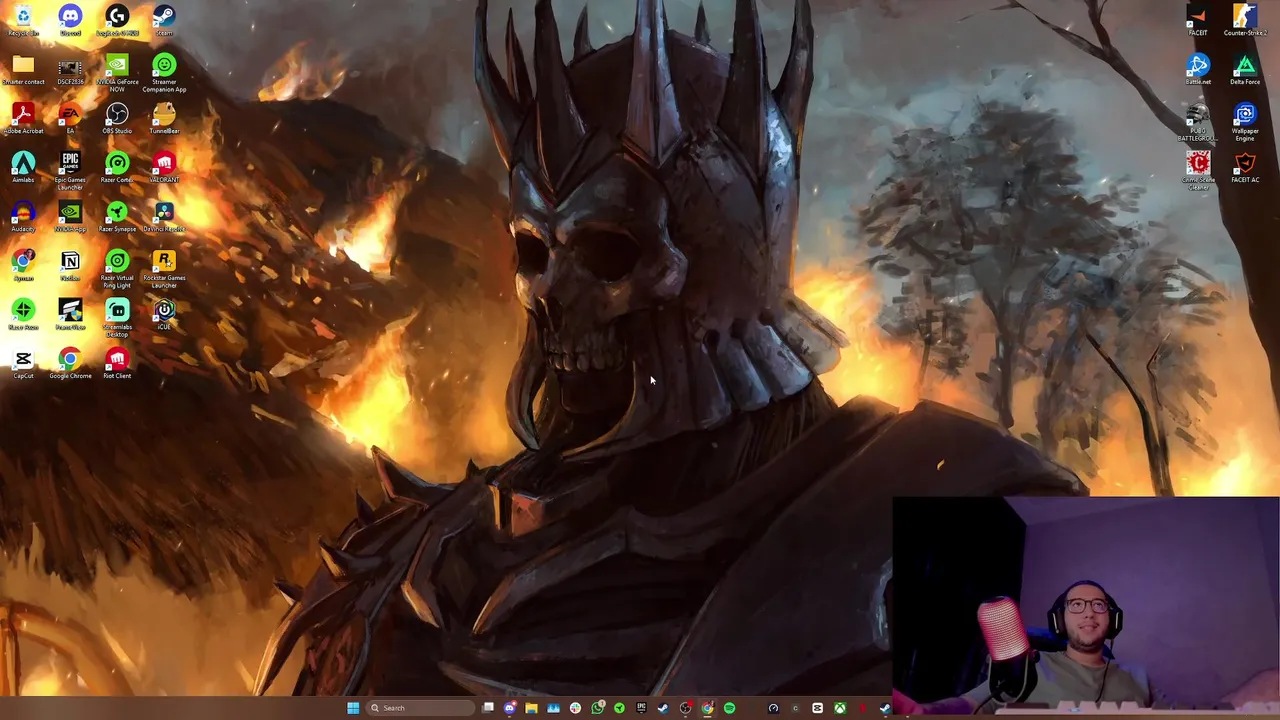Select the VALORANT desktop icon
Screen dimensions: 1280x720
(x=164, y=168)
